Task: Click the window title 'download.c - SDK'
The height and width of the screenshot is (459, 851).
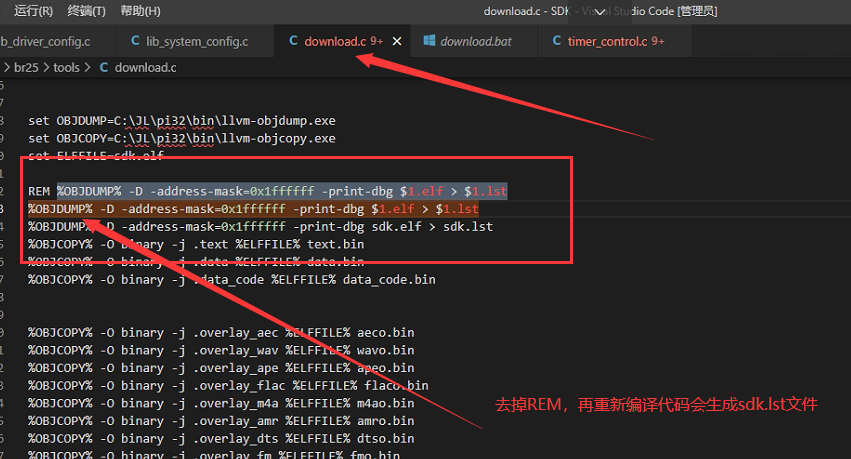Action: [527, 11]
